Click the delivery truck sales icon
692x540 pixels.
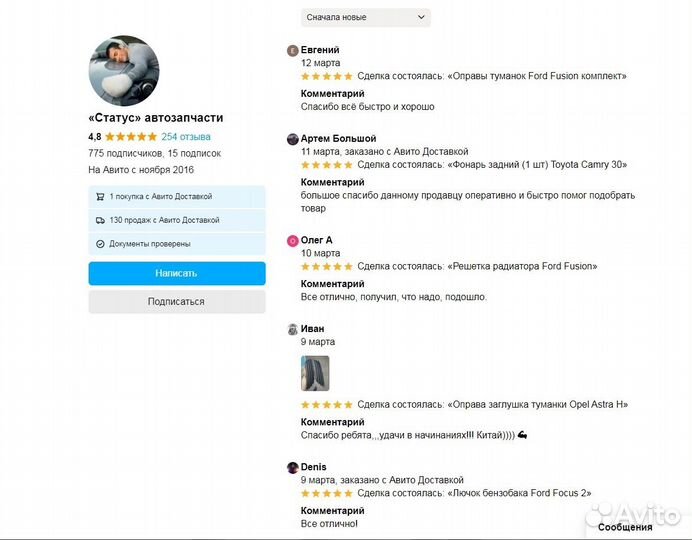pyautogui.click(x=100, y=220)
